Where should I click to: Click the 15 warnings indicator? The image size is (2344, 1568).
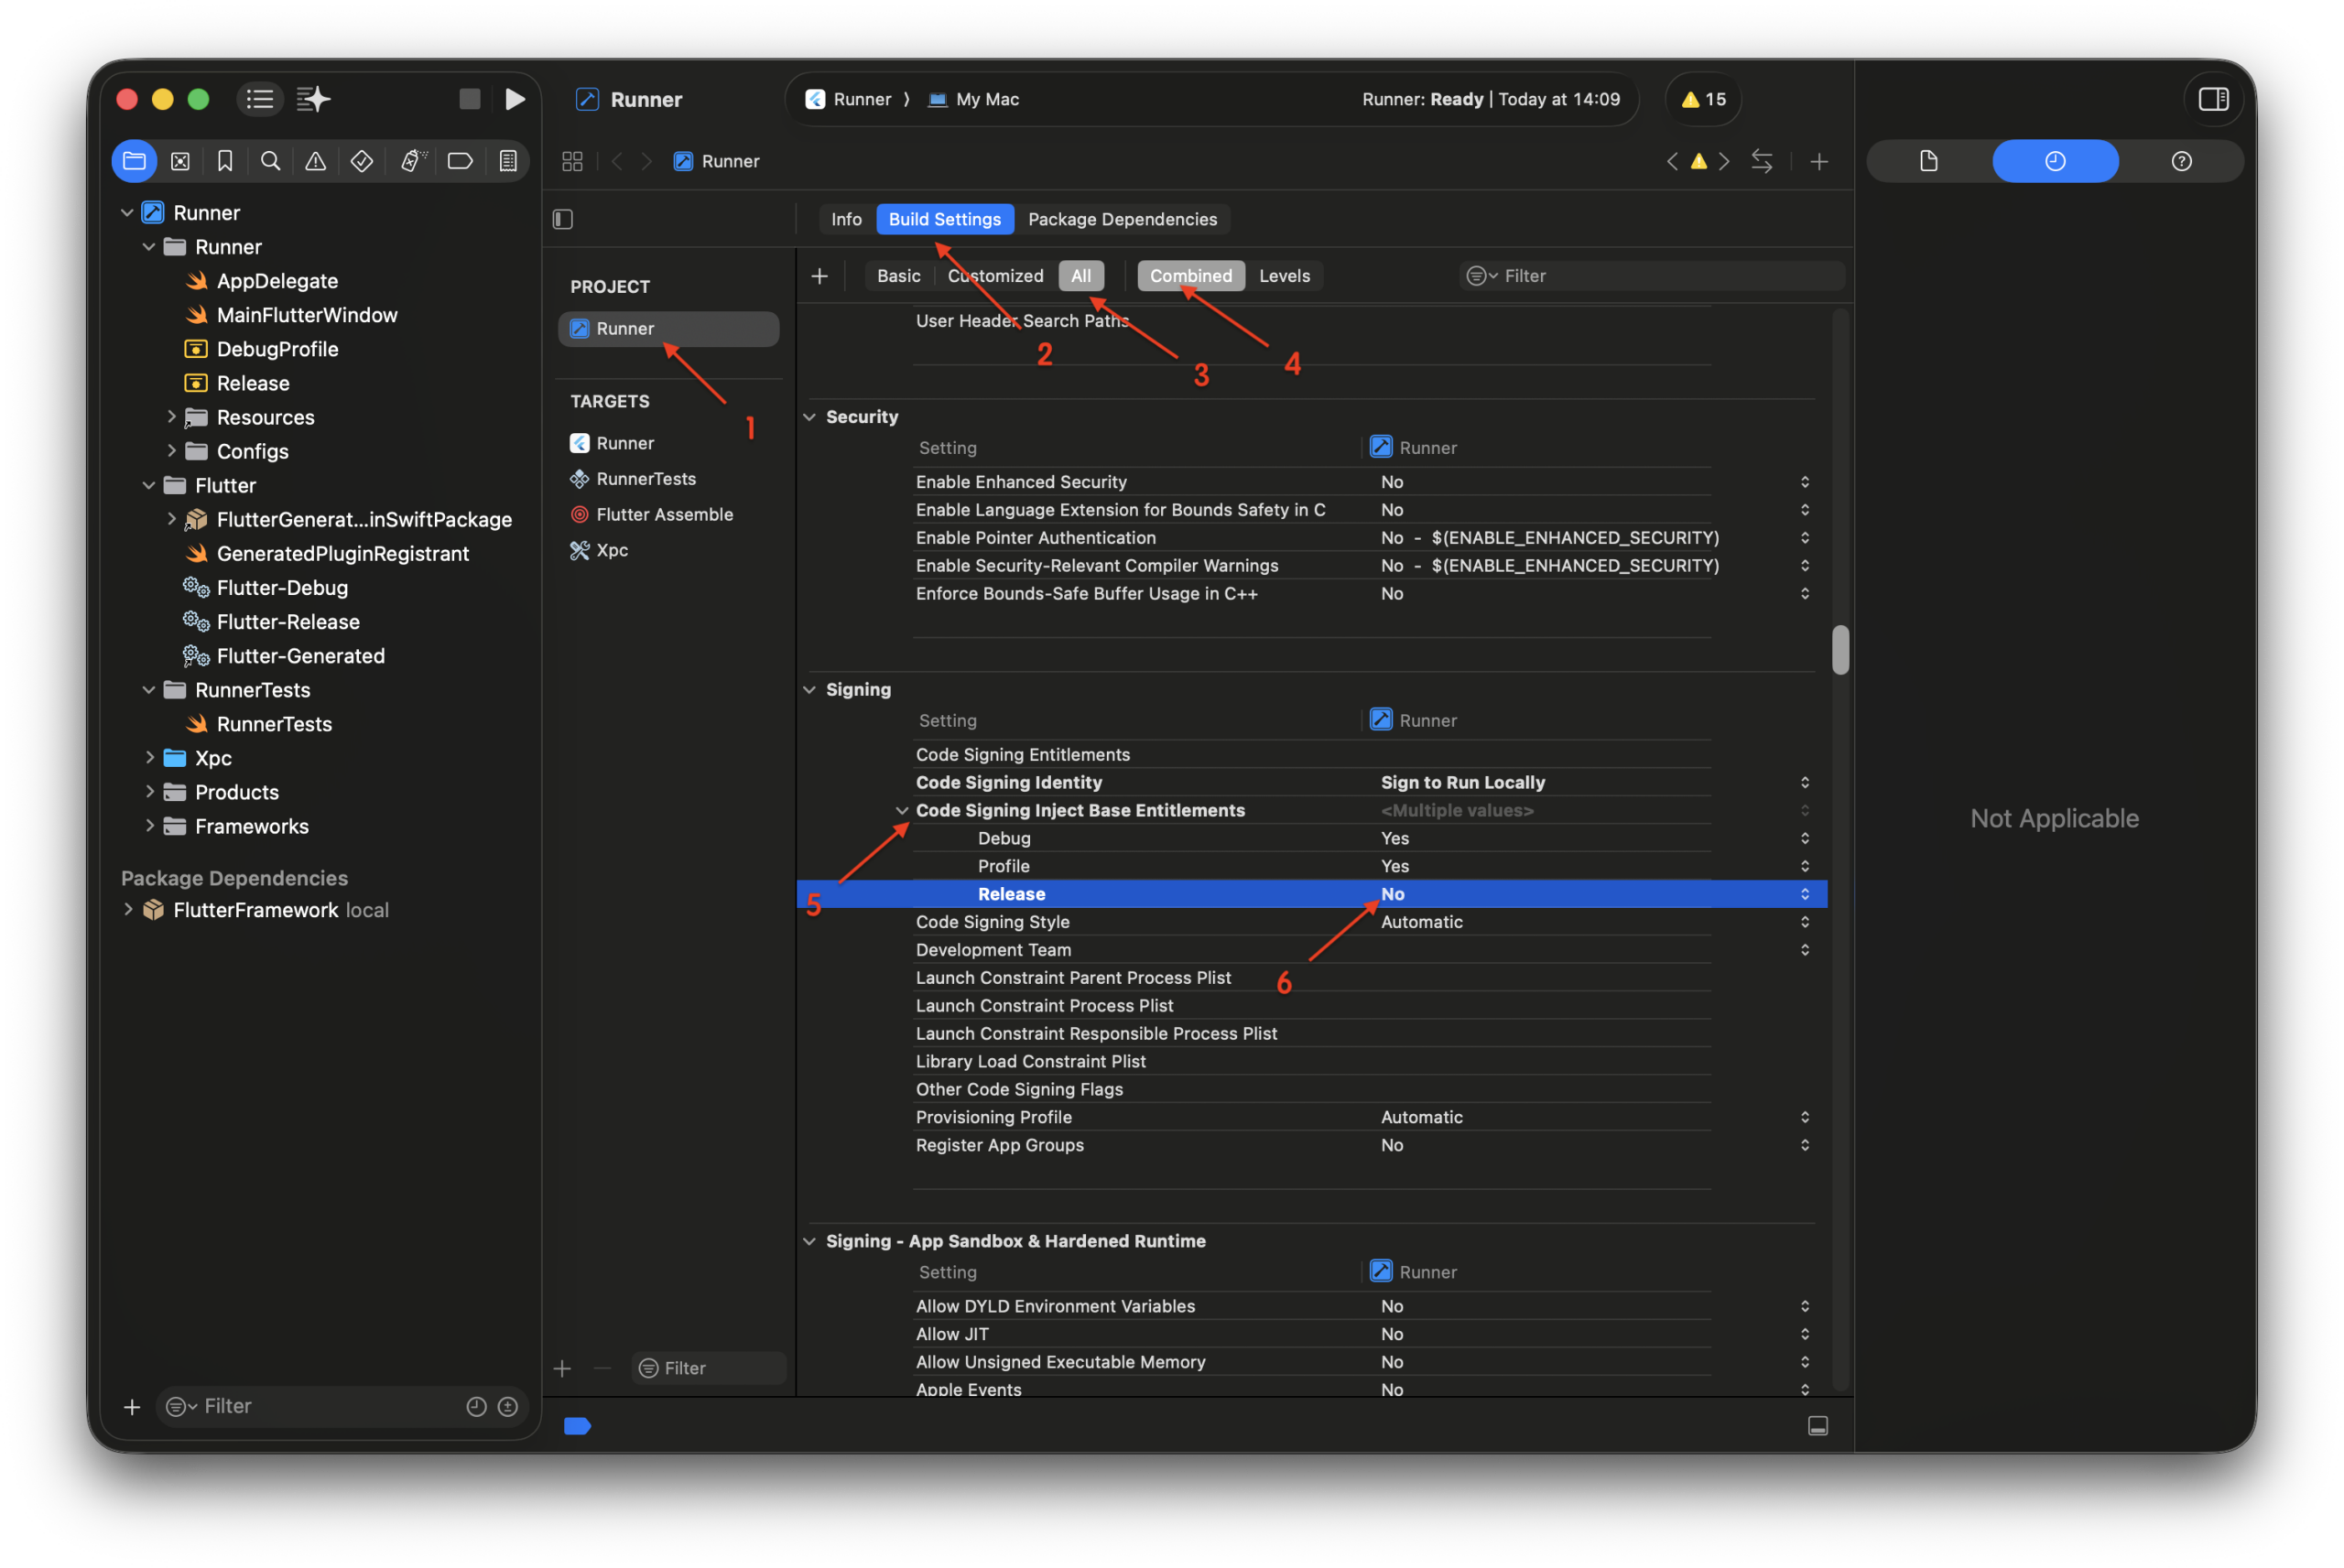click(x=1703, y=99)
